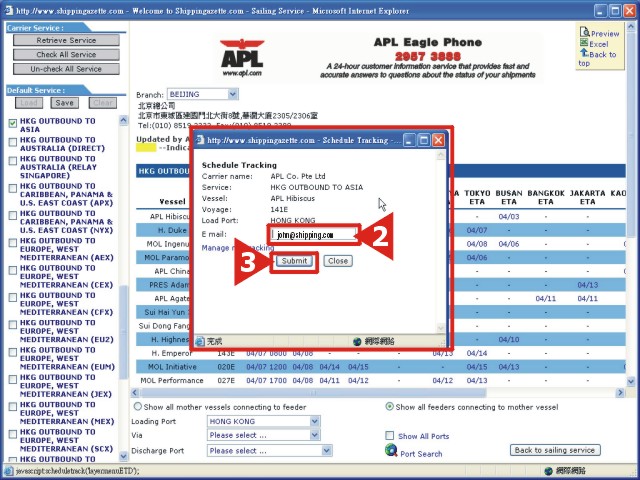Click the table horizontal scrollbar right arrow
Screen dimensions: 640x480
(620, 393)
